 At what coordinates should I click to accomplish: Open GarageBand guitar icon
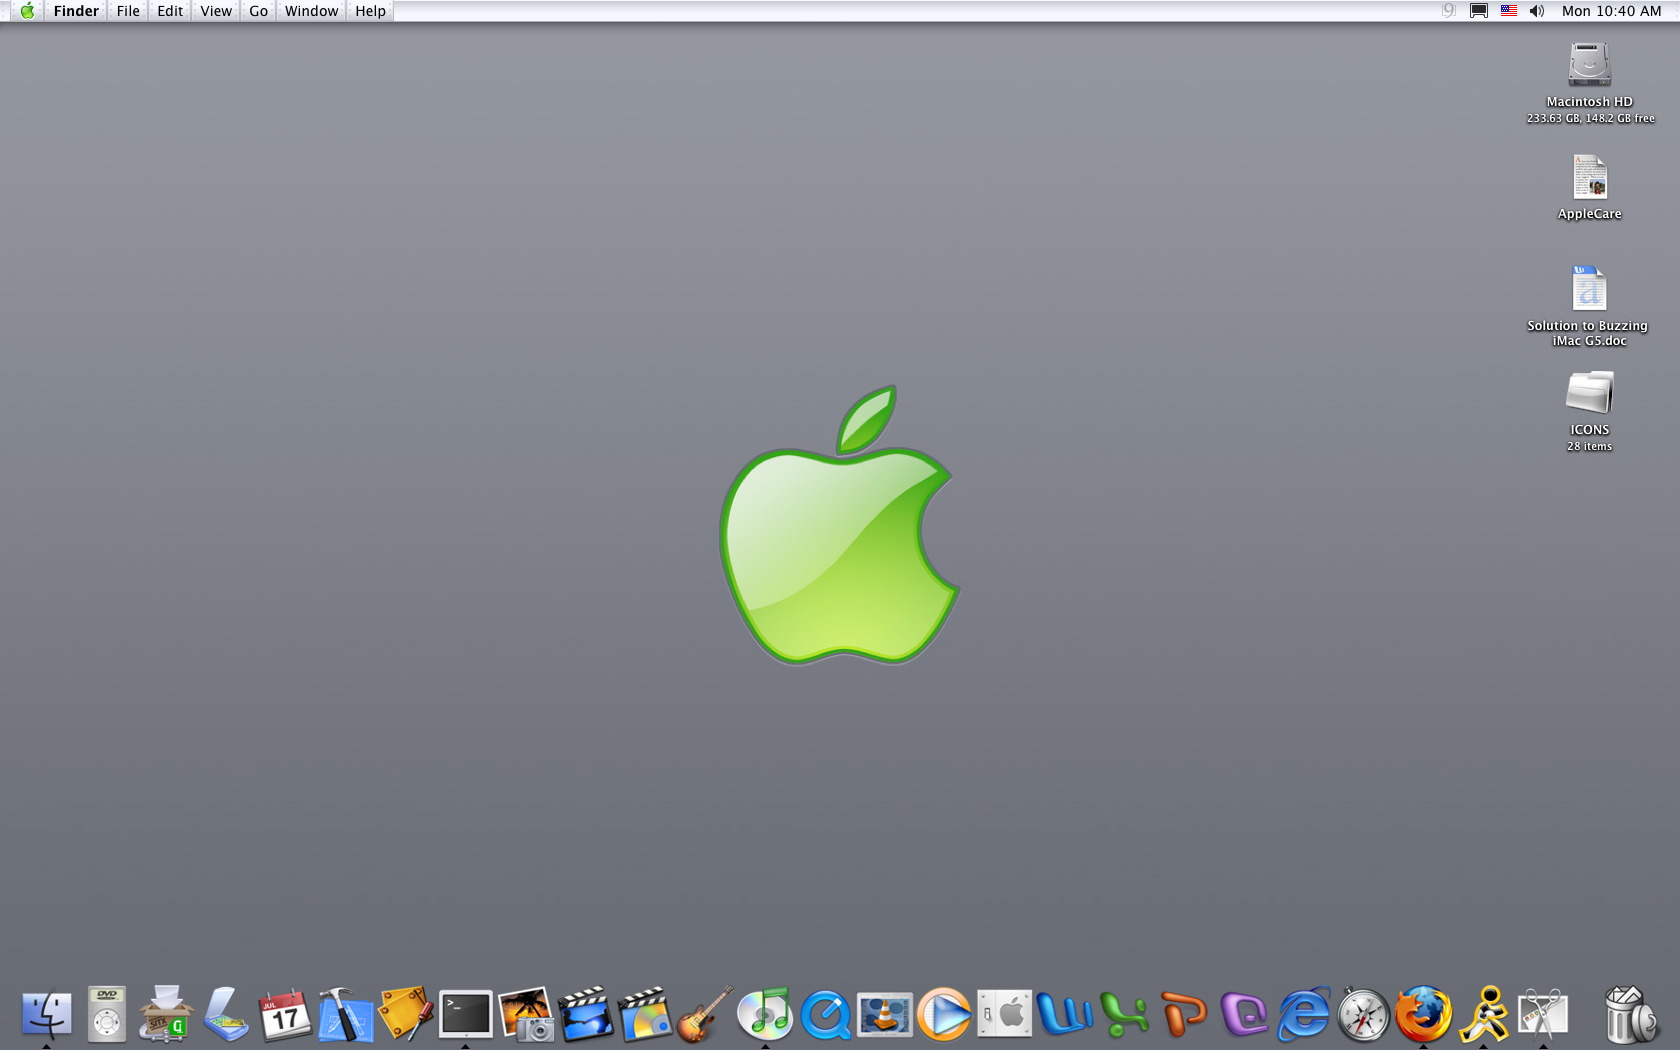[705, 1015]
